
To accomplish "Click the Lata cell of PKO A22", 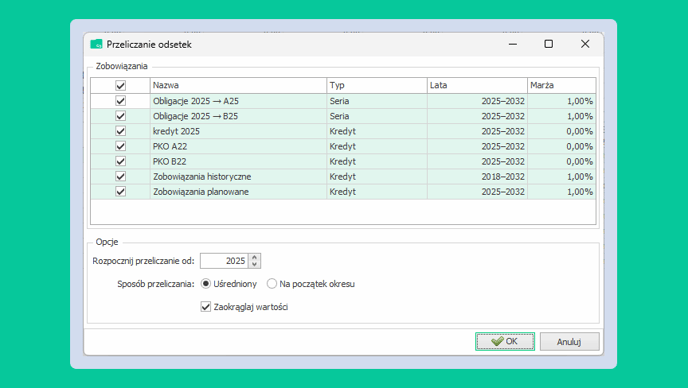I will [x=477, y=146].
